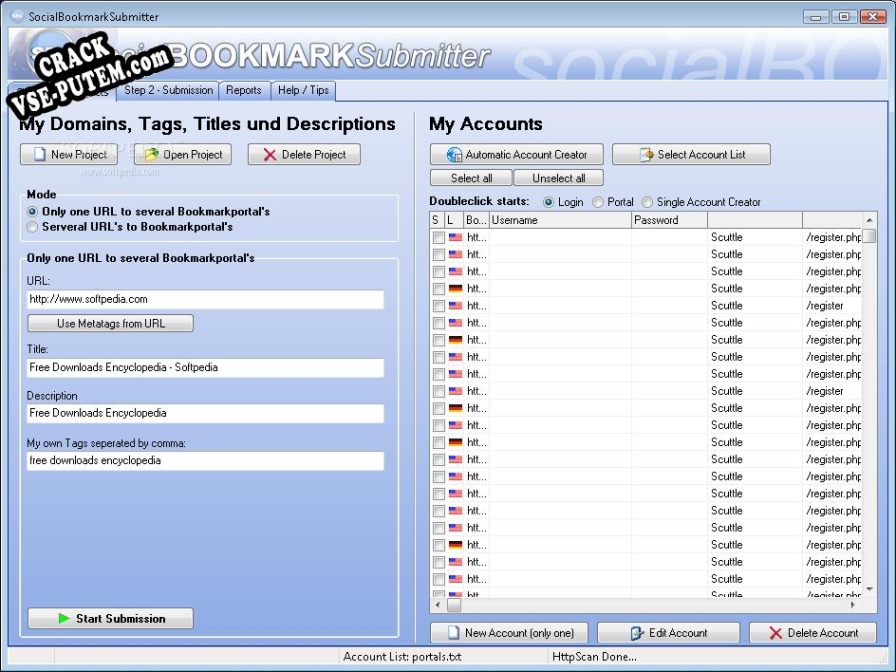Open the Reports tab
896x672 pixels.
(x=243, y=90)
